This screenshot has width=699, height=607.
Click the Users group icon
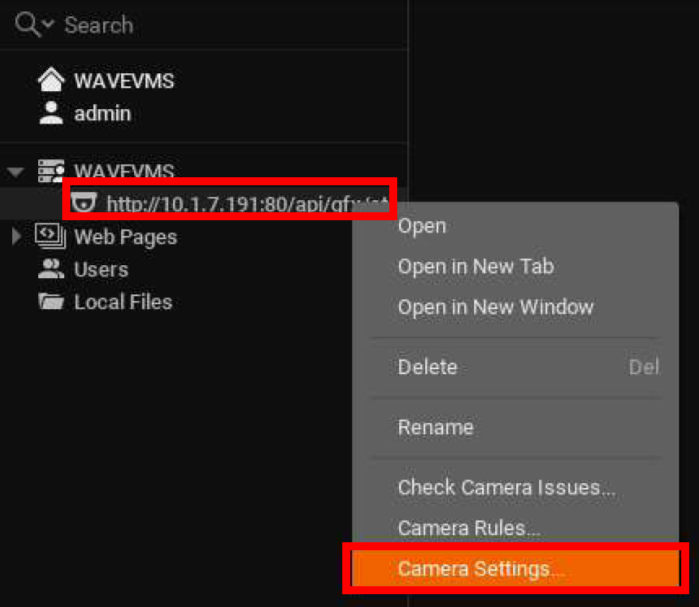(50, 269)
